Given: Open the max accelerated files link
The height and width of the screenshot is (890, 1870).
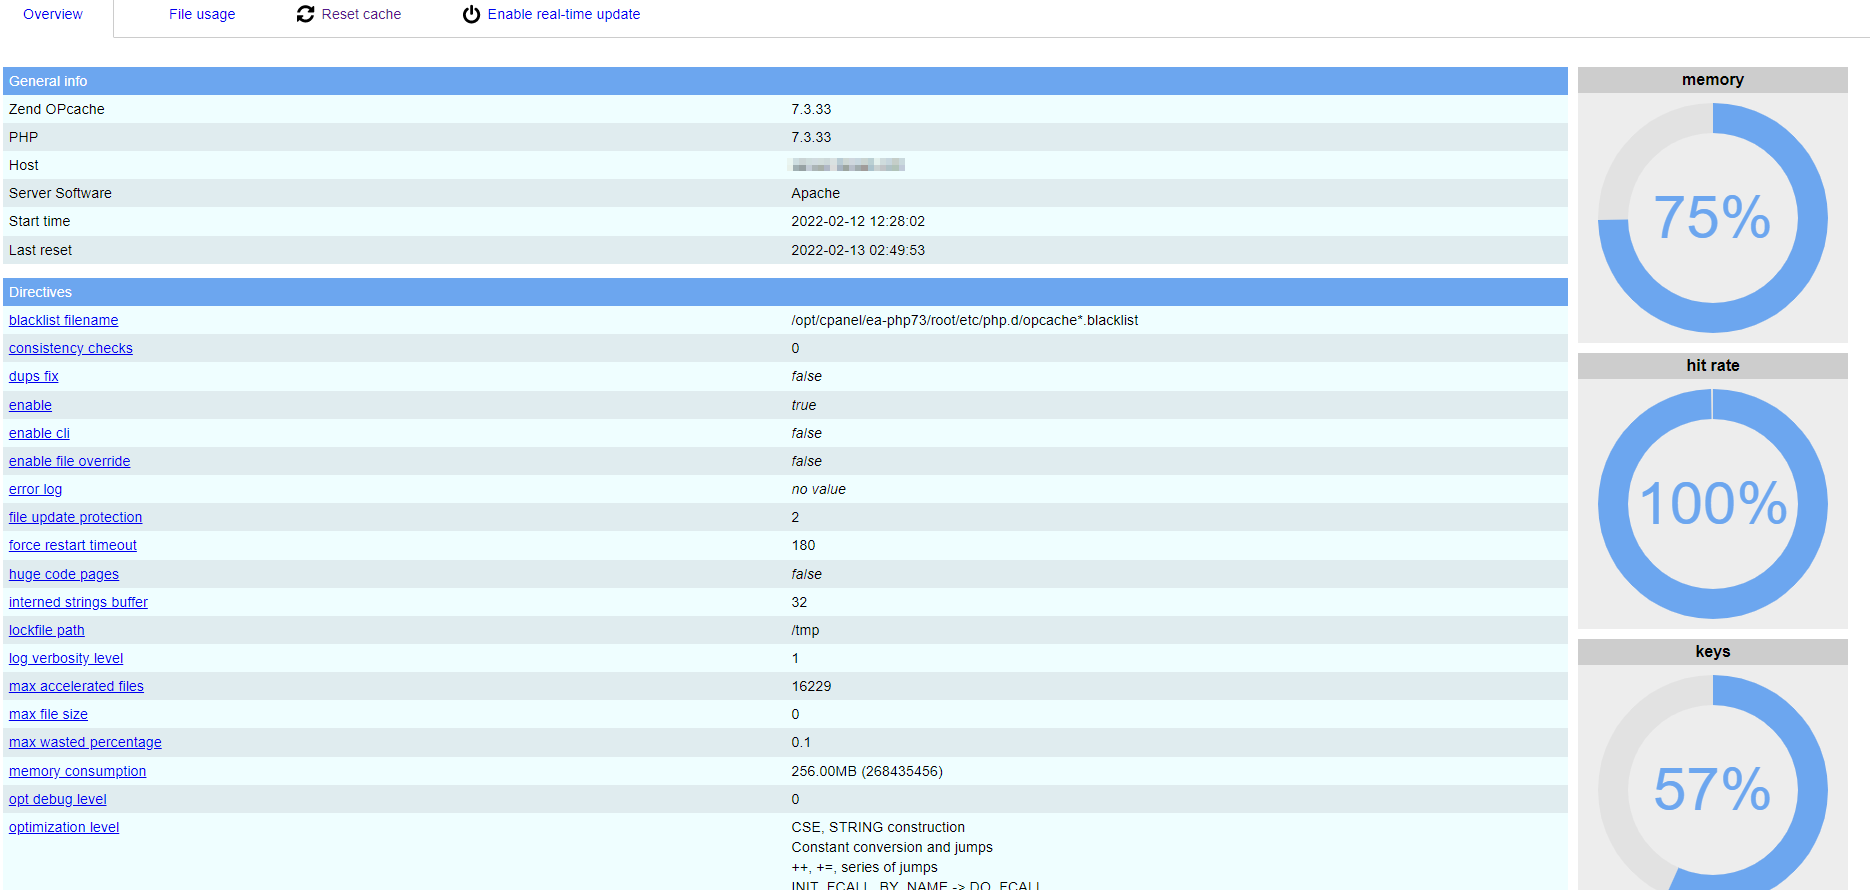Looking at the screenshot, I should coord(76,686).
